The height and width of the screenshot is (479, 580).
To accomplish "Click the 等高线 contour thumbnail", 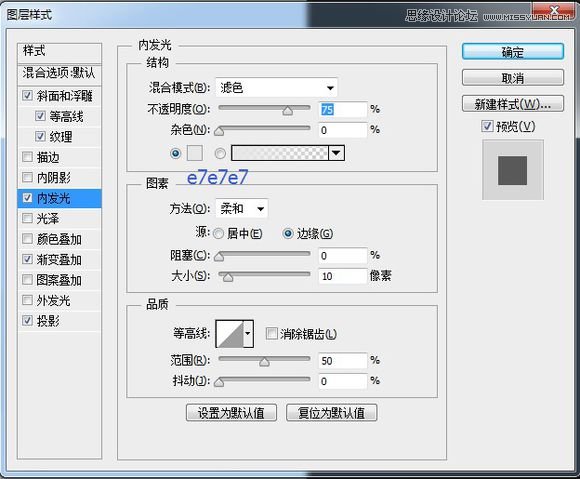I will [230, 334].
